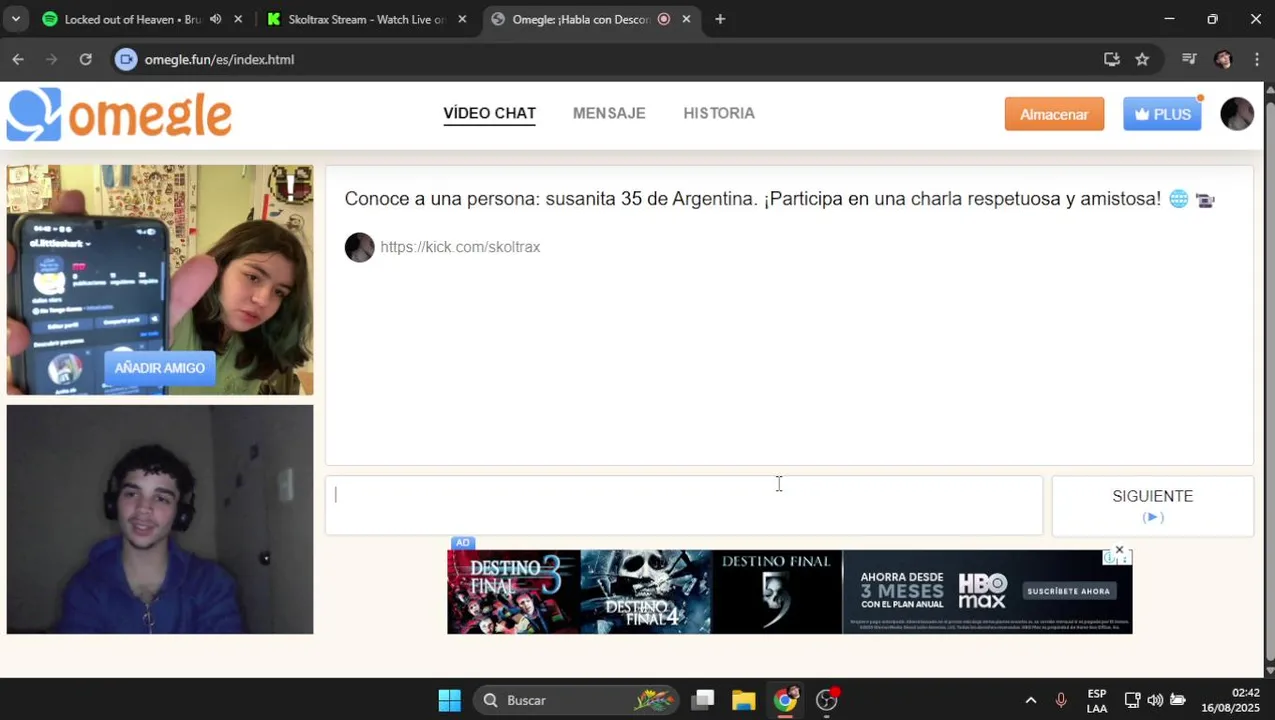Open the Chrome profile avatar
Viewport: 1275px width, 720px height.
point(1223,59)
